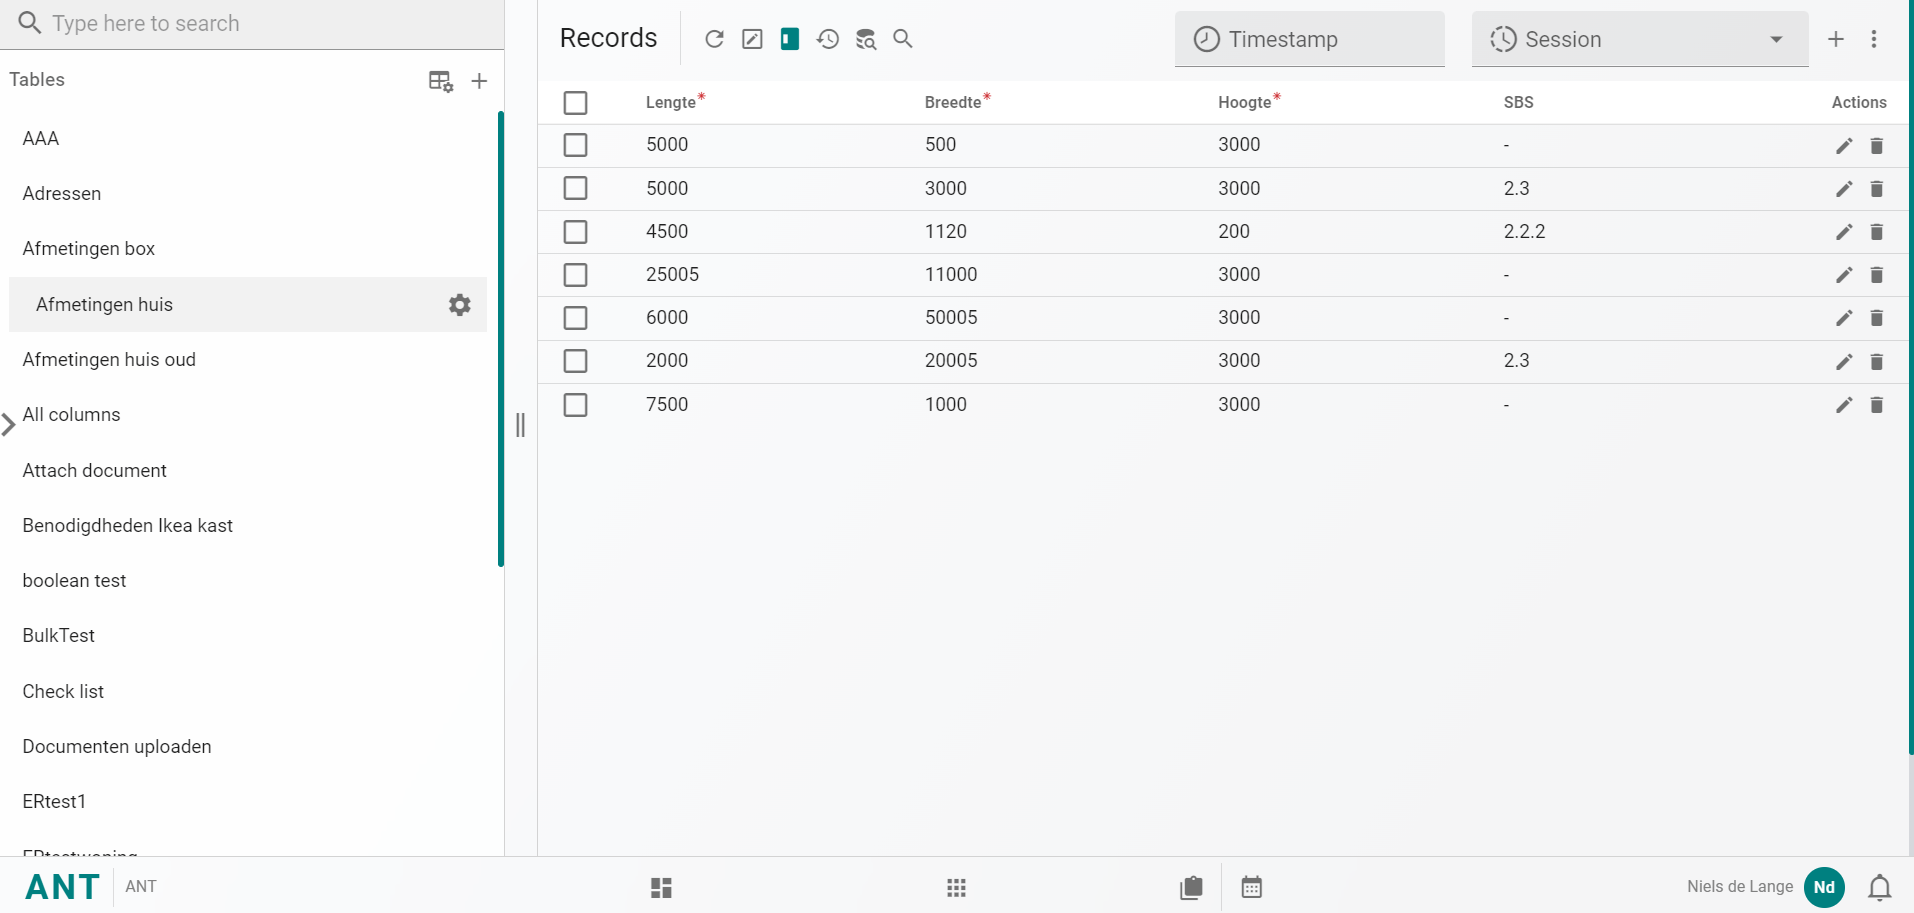Delete the record with Lengte 4500

click(x=1876, y=232)
